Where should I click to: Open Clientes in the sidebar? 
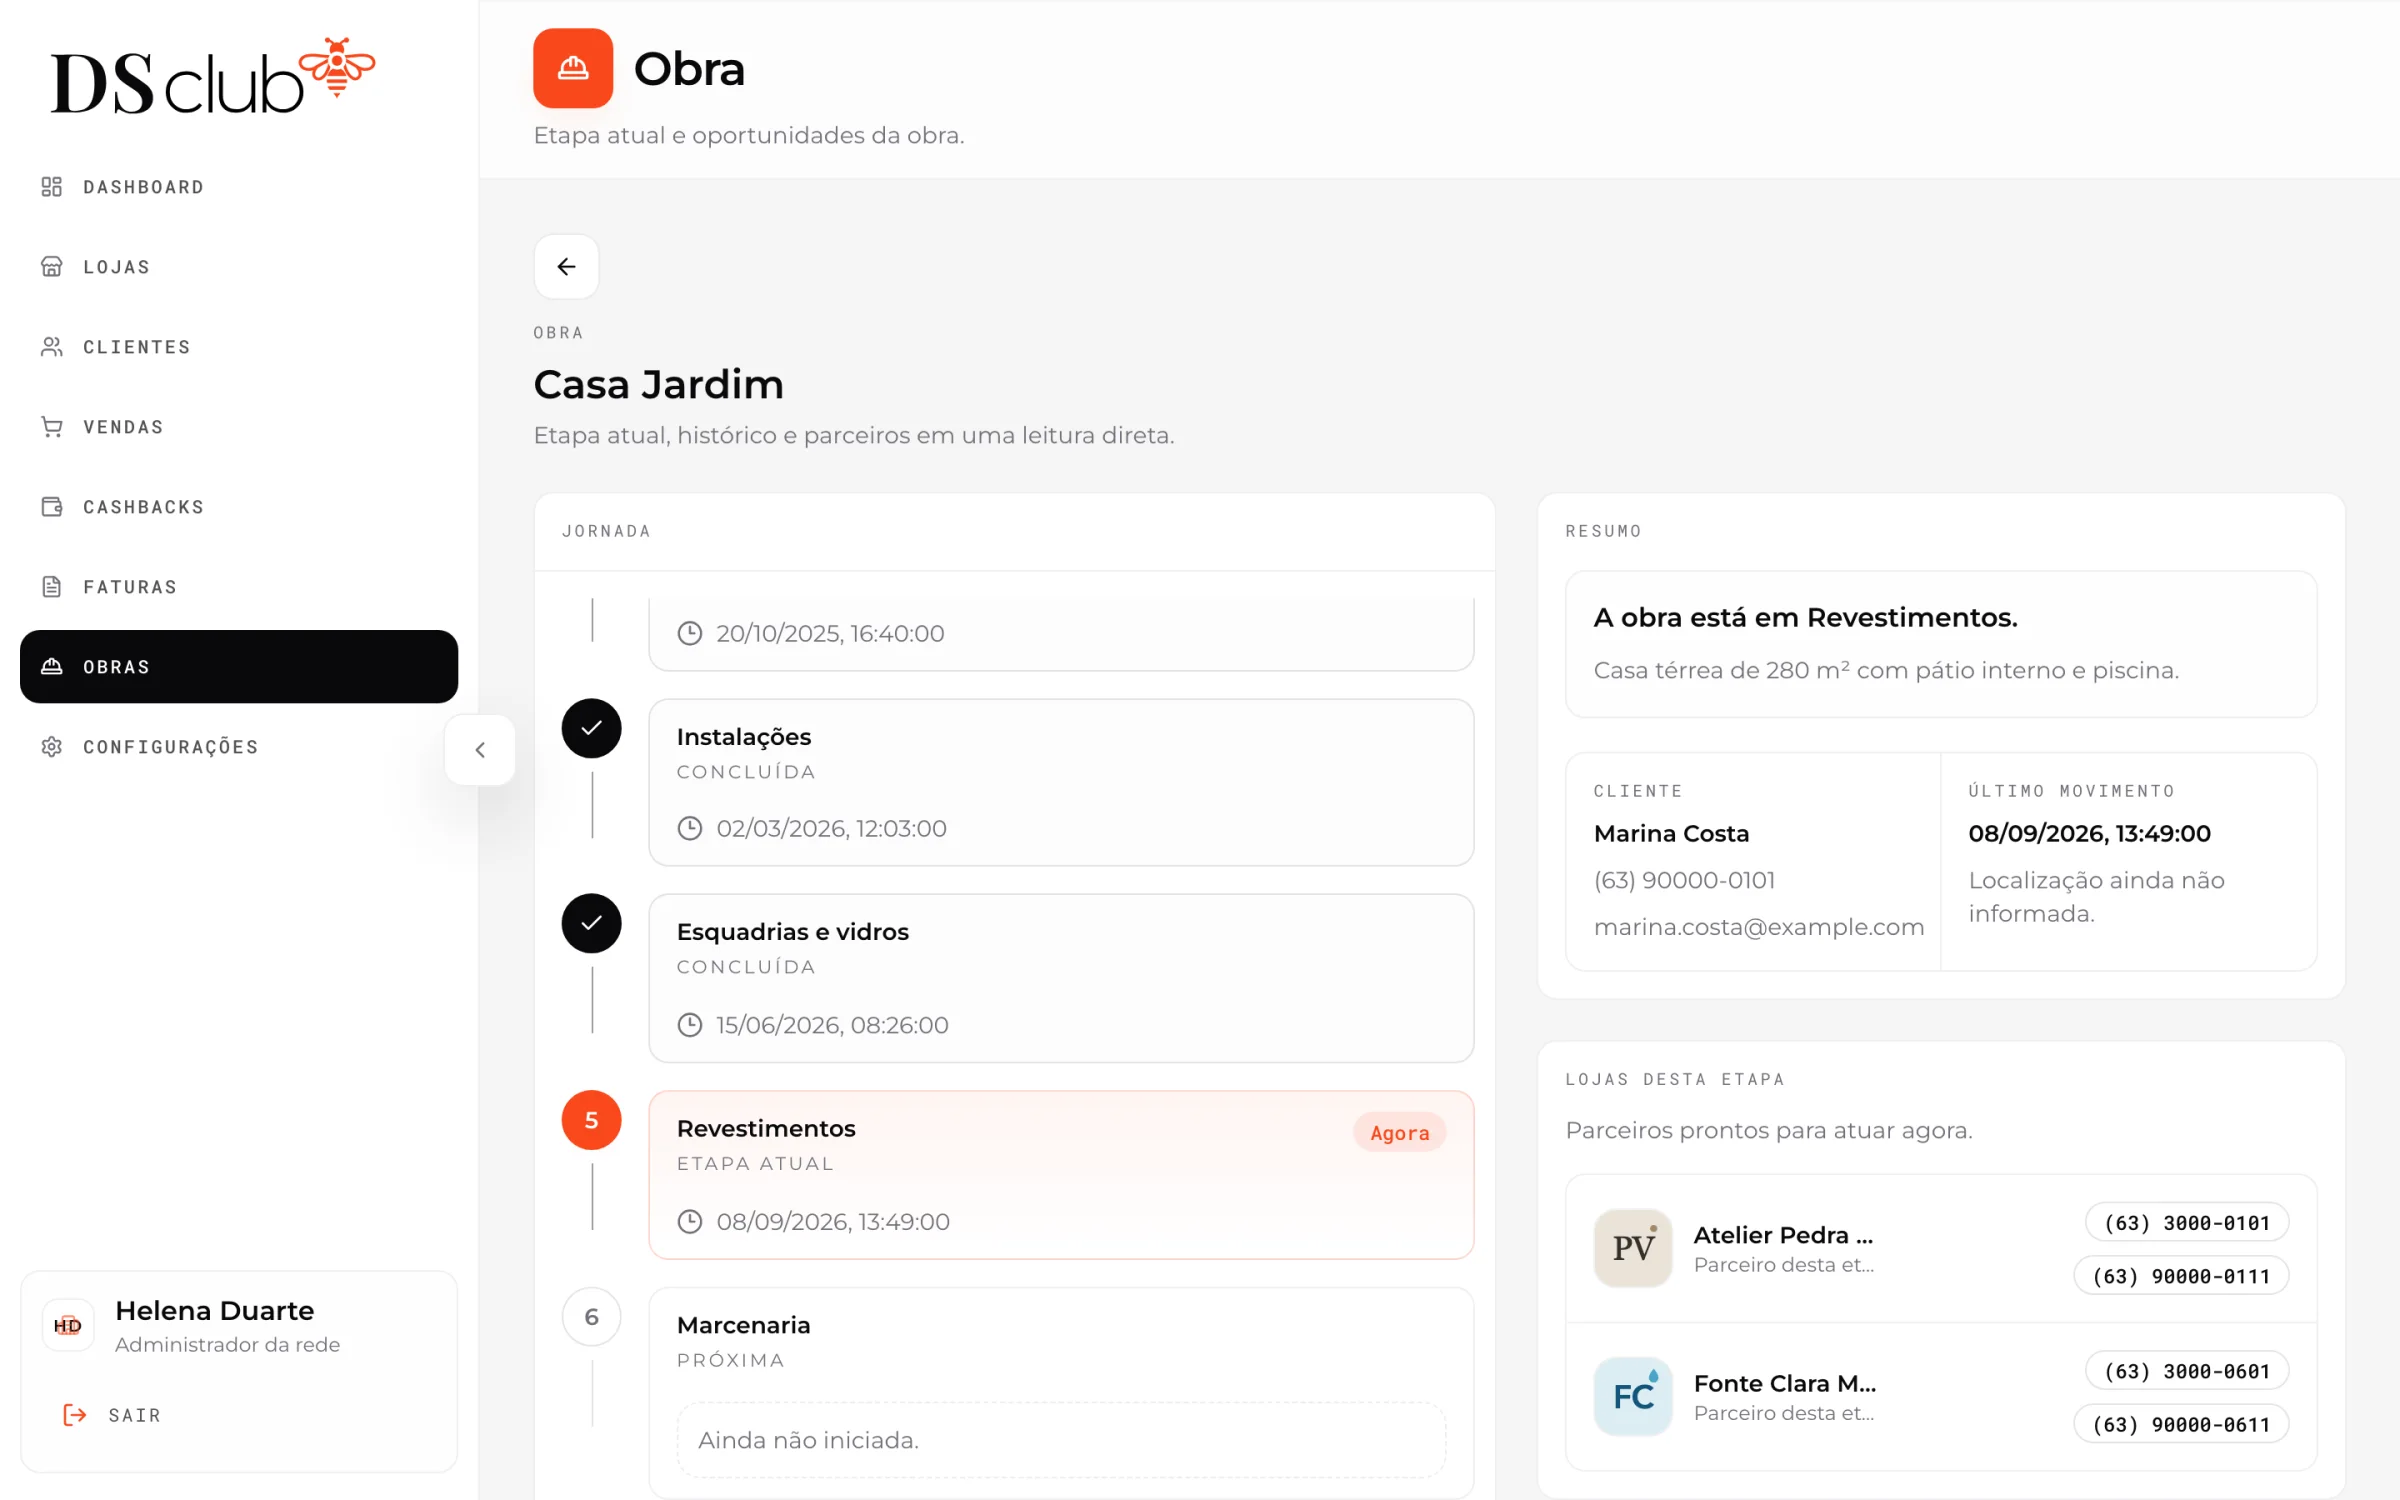239,347
